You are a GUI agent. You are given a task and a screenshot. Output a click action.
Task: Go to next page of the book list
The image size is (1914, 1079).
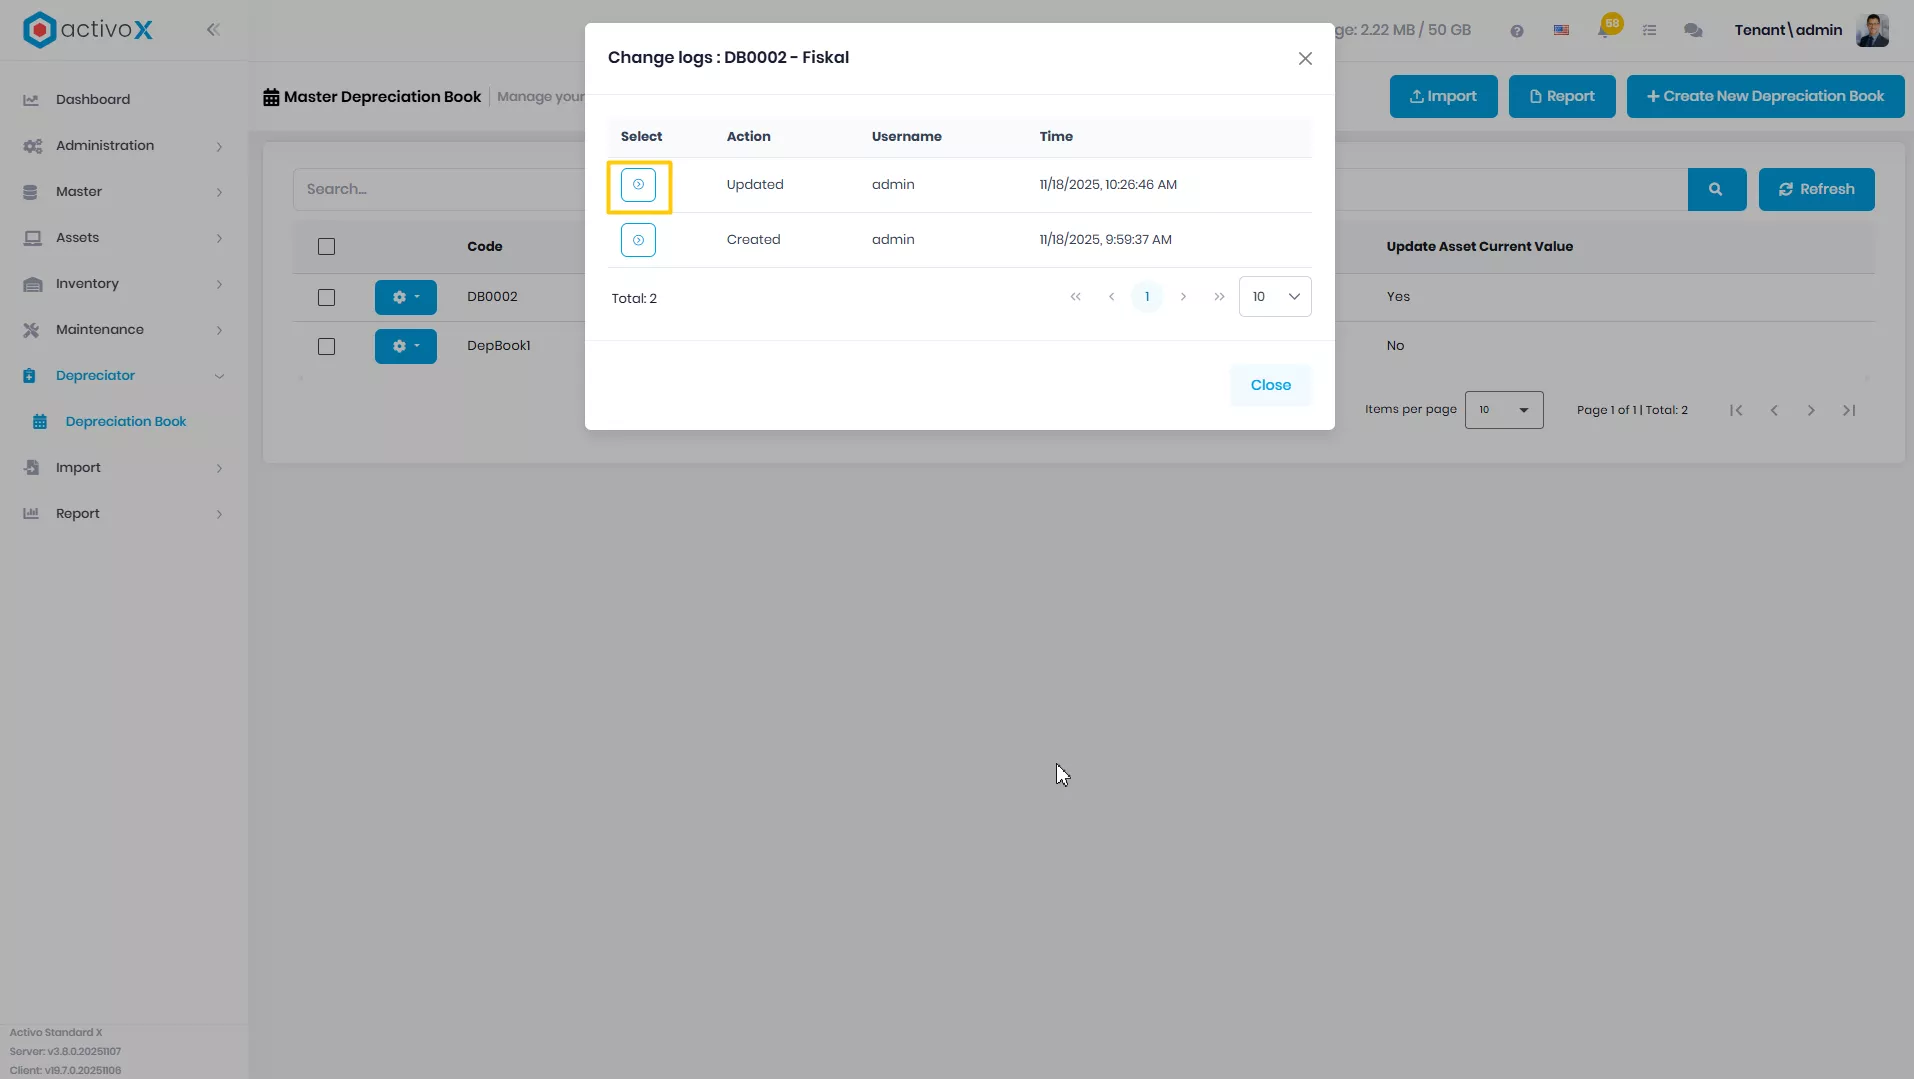(1811, 411)
